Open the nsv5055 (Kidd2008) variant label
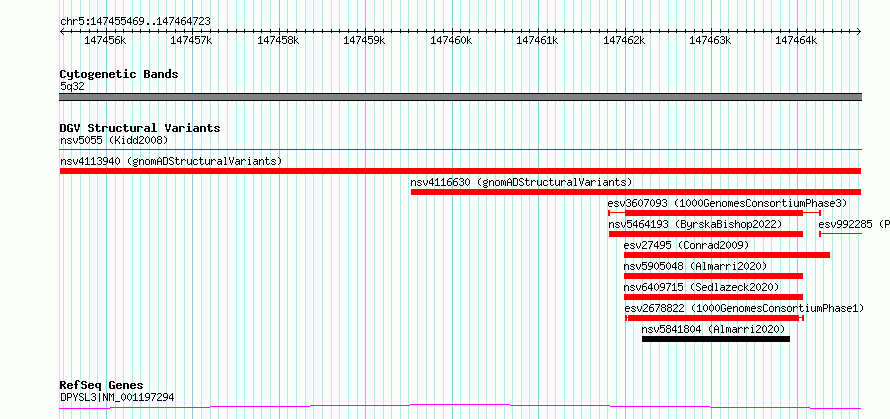The image size is (890, 419). click(x=114, y=140)
